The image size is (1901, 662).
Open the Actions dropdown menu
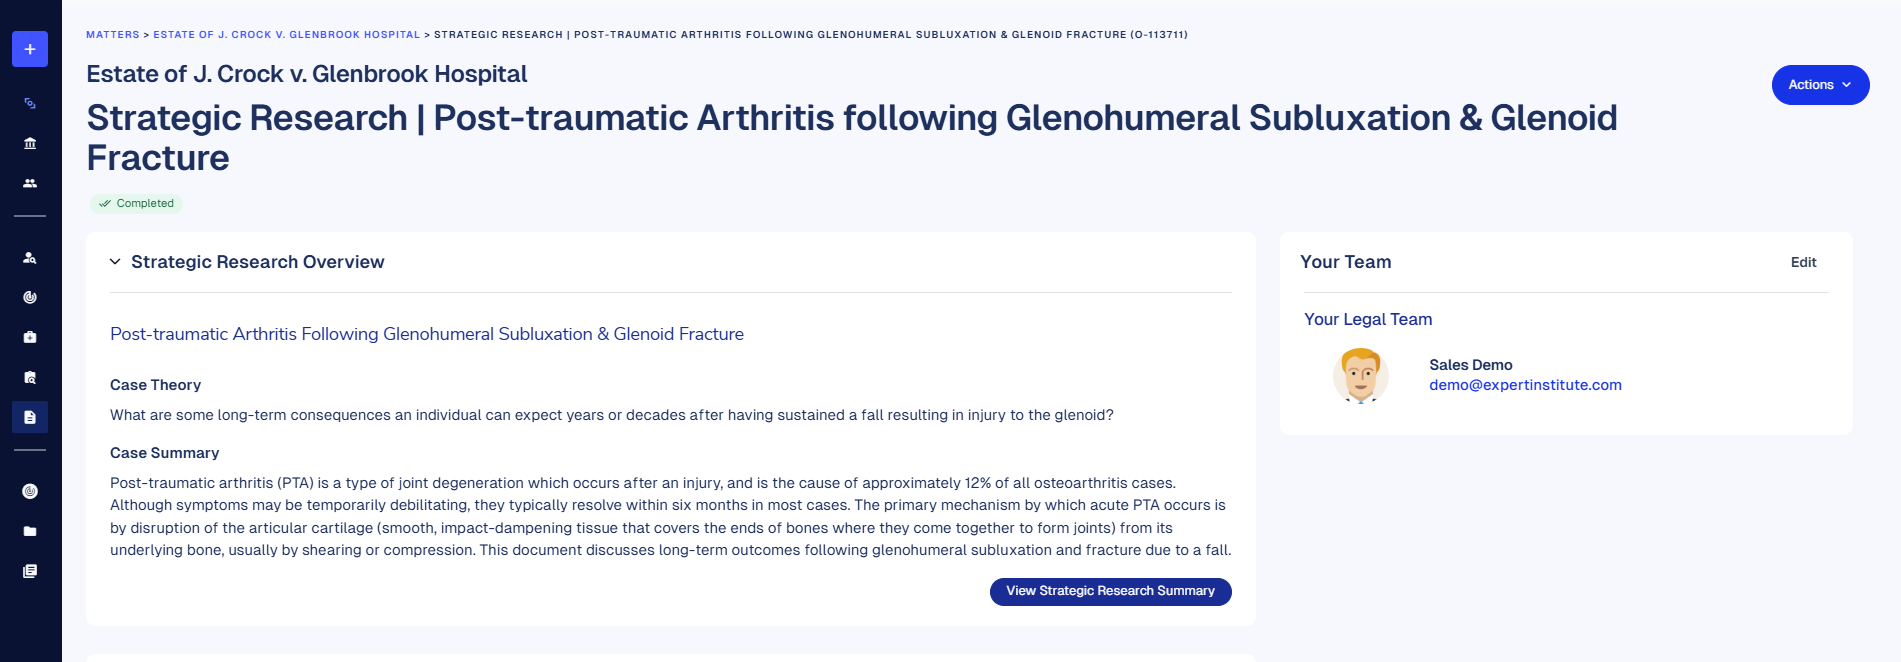pos(1820,85)
